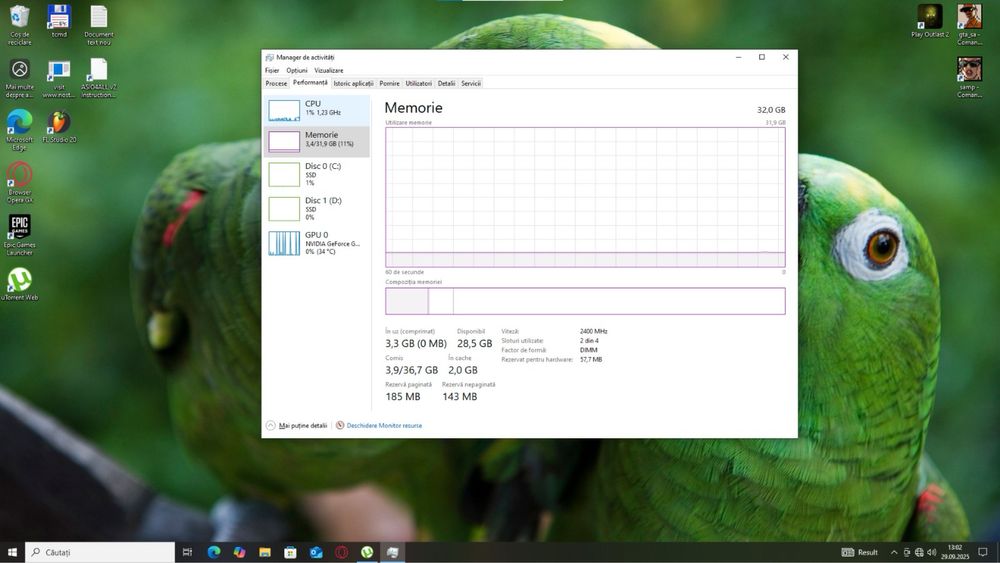Open the Windows Start menu

pos(12,552)
